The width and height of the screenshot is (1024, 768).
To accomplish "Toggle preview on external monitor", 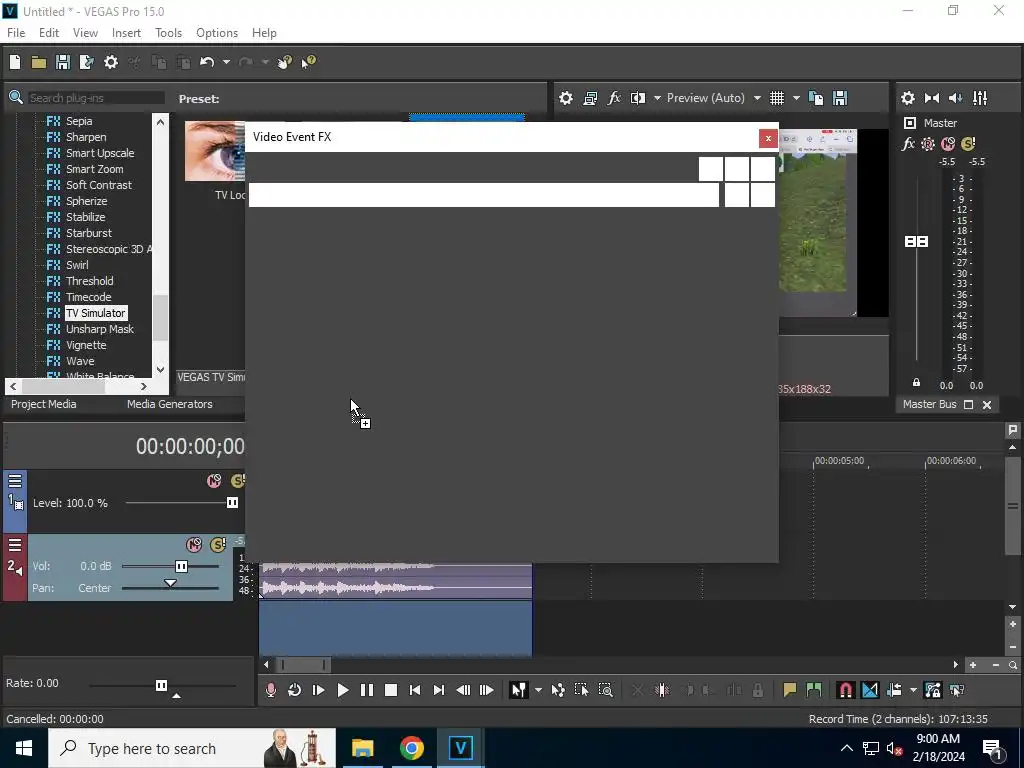I will coord(590,98).
